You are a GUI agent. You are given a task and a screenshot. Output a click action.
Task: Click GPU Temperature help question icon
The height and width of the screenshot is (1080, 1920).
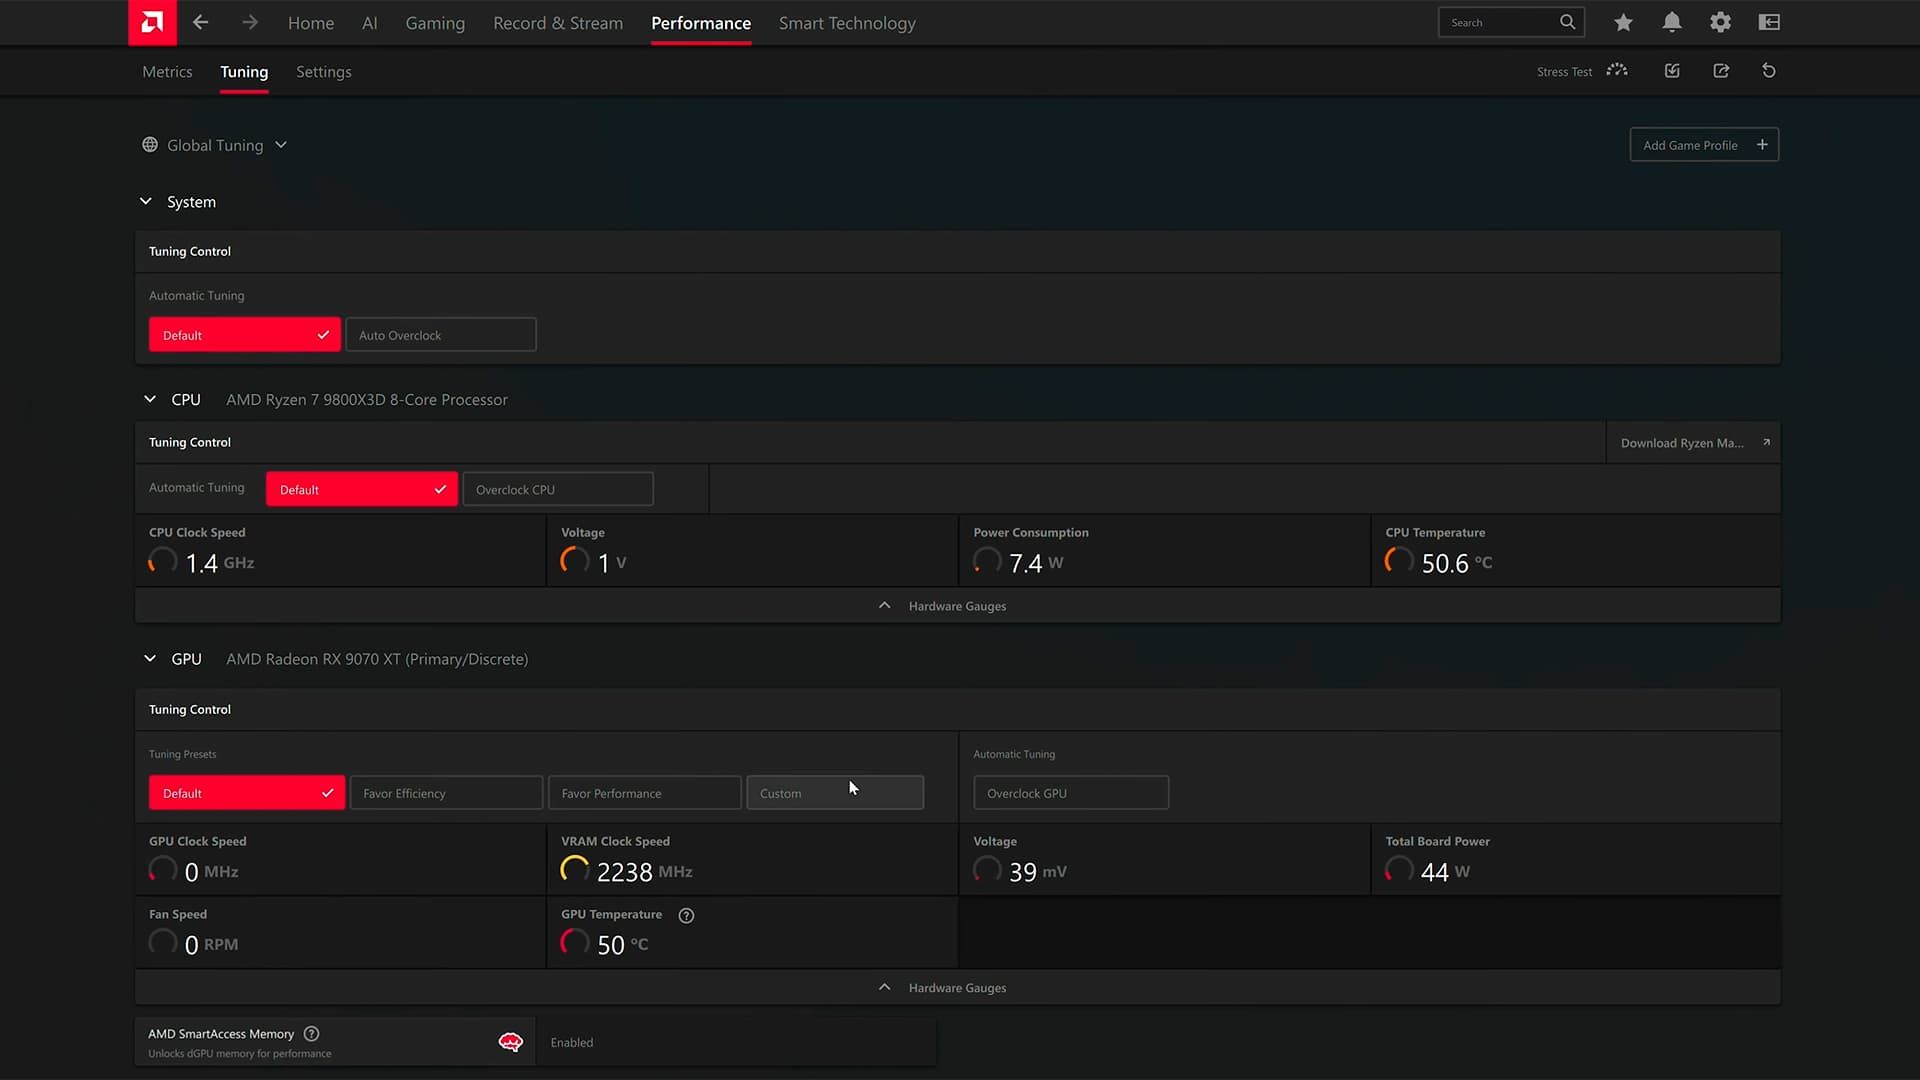coord(686,915)
